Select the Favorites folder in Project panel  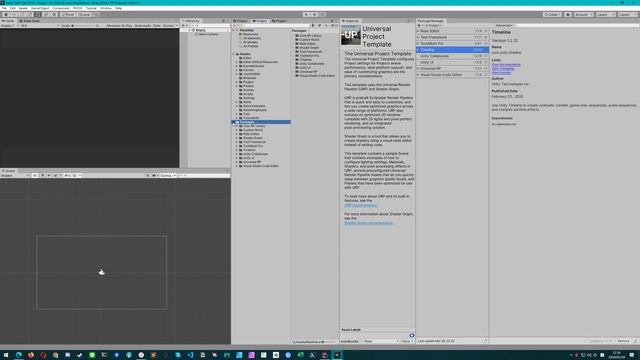247,30
